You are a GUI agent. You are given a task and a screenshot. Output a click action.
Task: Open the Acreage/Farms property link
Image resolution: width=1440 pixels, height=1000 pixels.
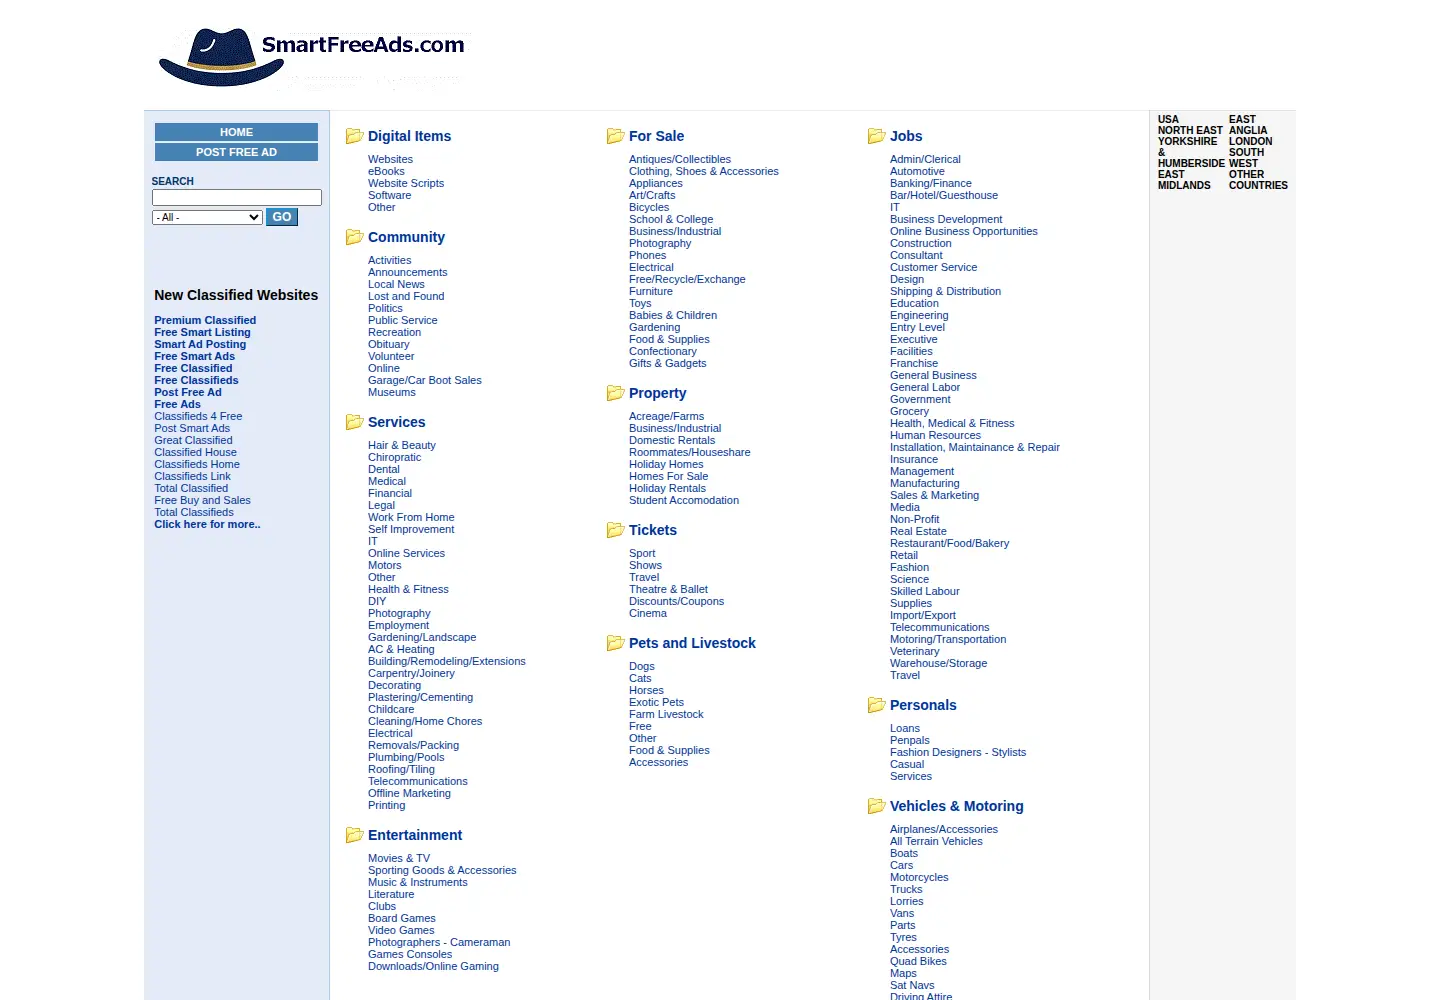click(x=666, y=416)
